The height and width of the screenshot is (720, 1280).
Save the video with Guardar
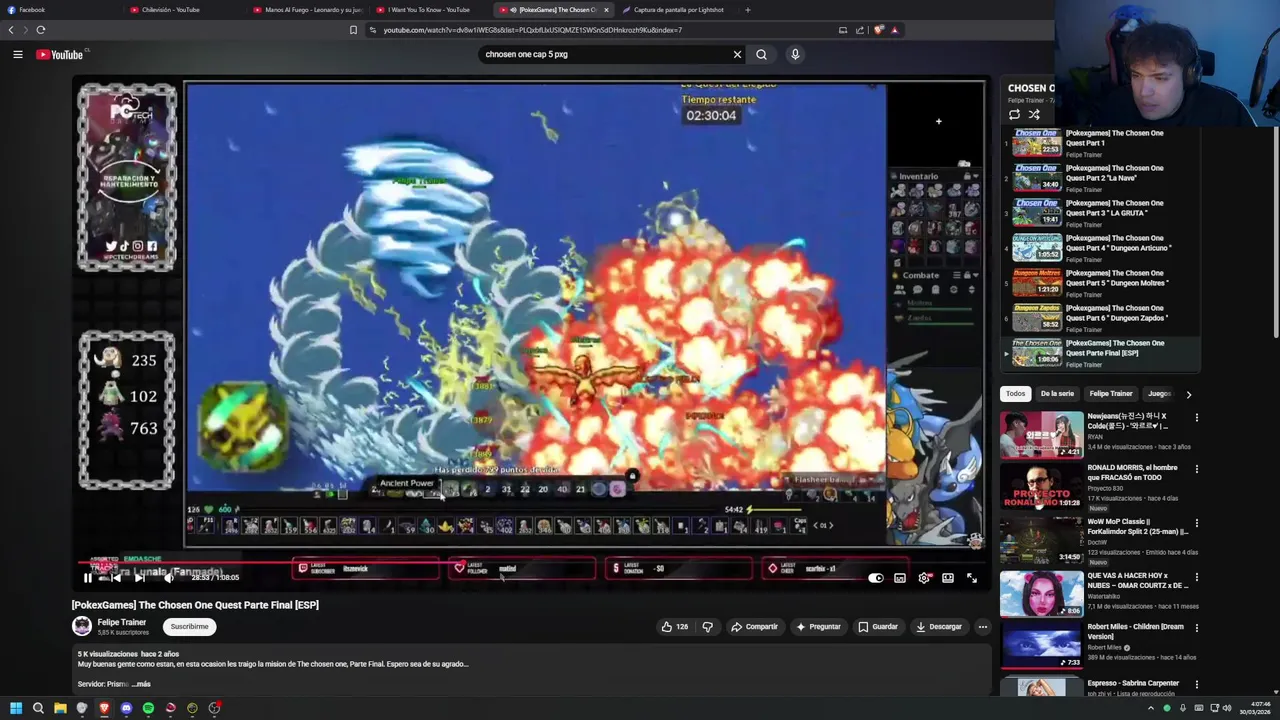point(878,627)
